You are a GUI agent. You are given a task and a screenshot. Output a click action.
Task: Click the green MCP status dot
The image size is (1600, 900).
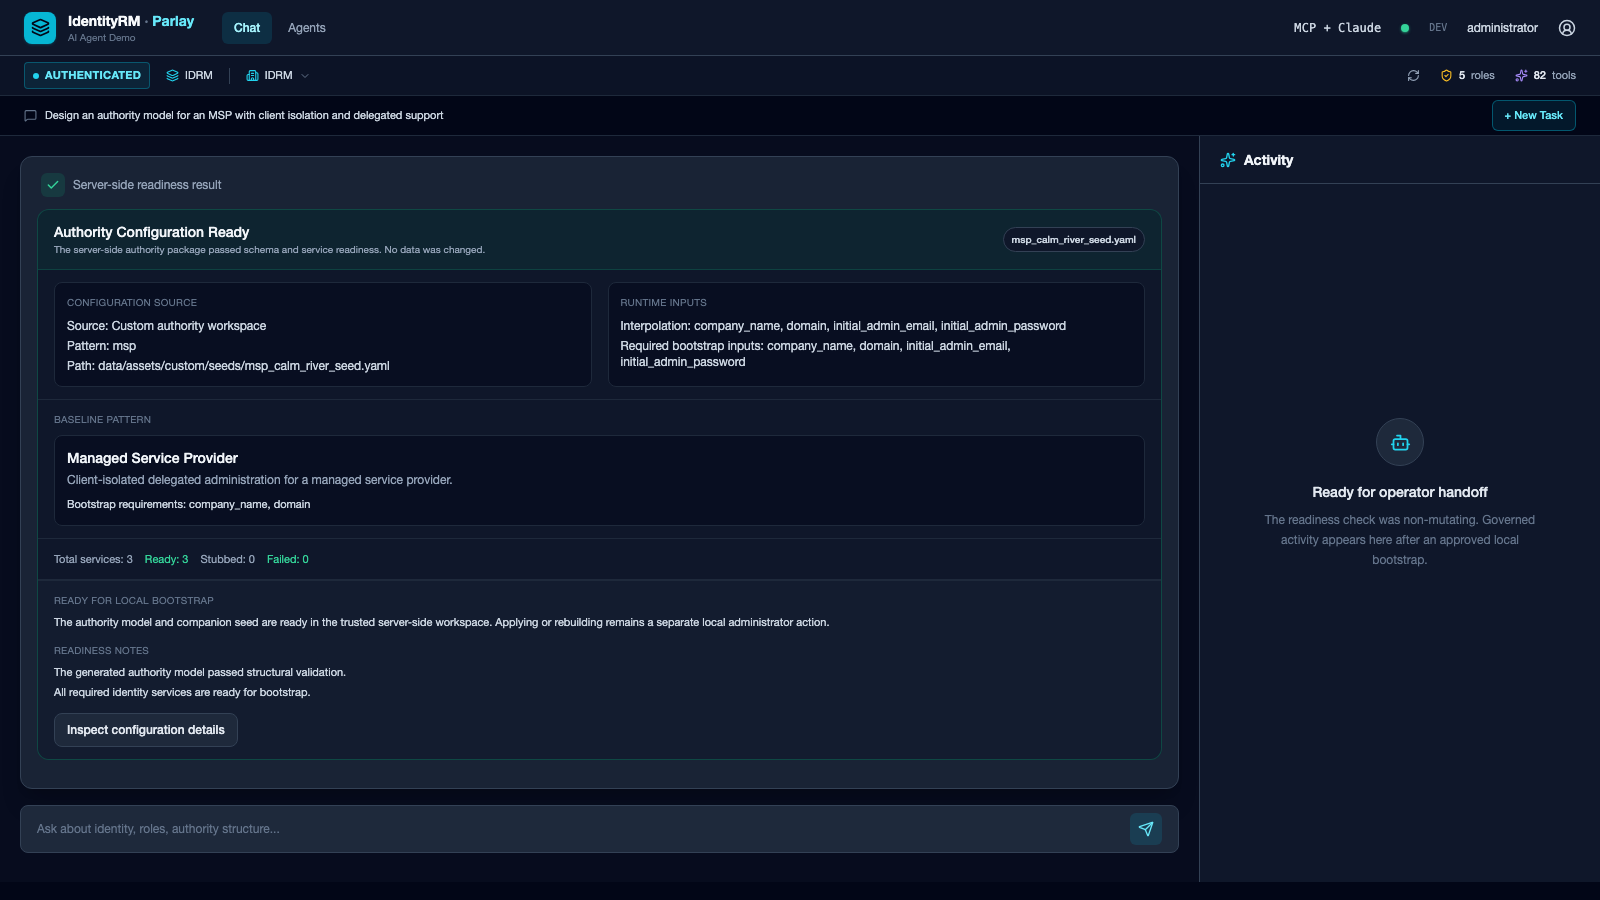[1405, 28]
